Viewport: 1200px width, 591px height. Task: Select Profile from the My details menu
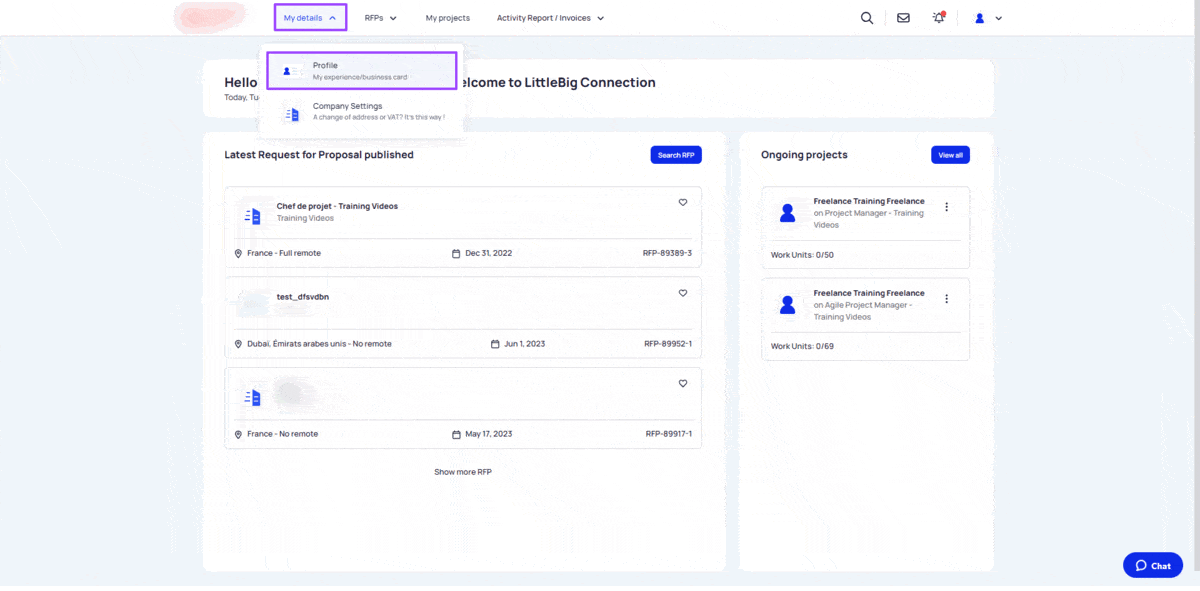(362, 71)
